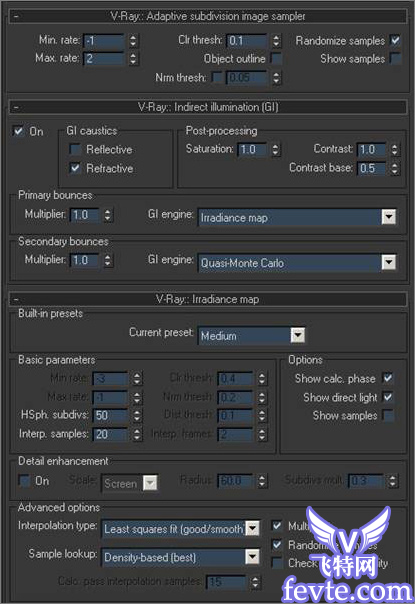Click the Secondary bounces Multiplier spinner

pyautogui.click(x=108, y=260)
